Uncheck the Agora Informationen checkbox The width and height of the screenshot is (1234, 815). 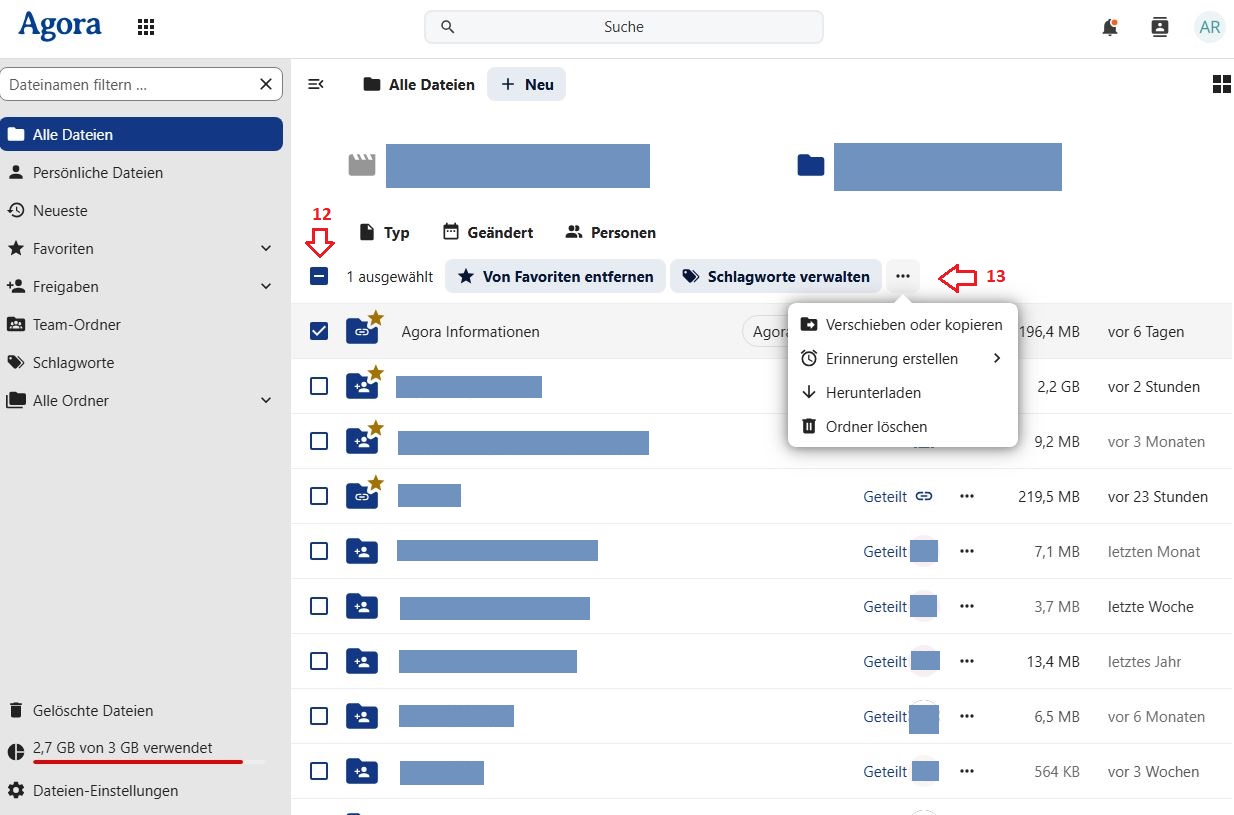[319, 331]
